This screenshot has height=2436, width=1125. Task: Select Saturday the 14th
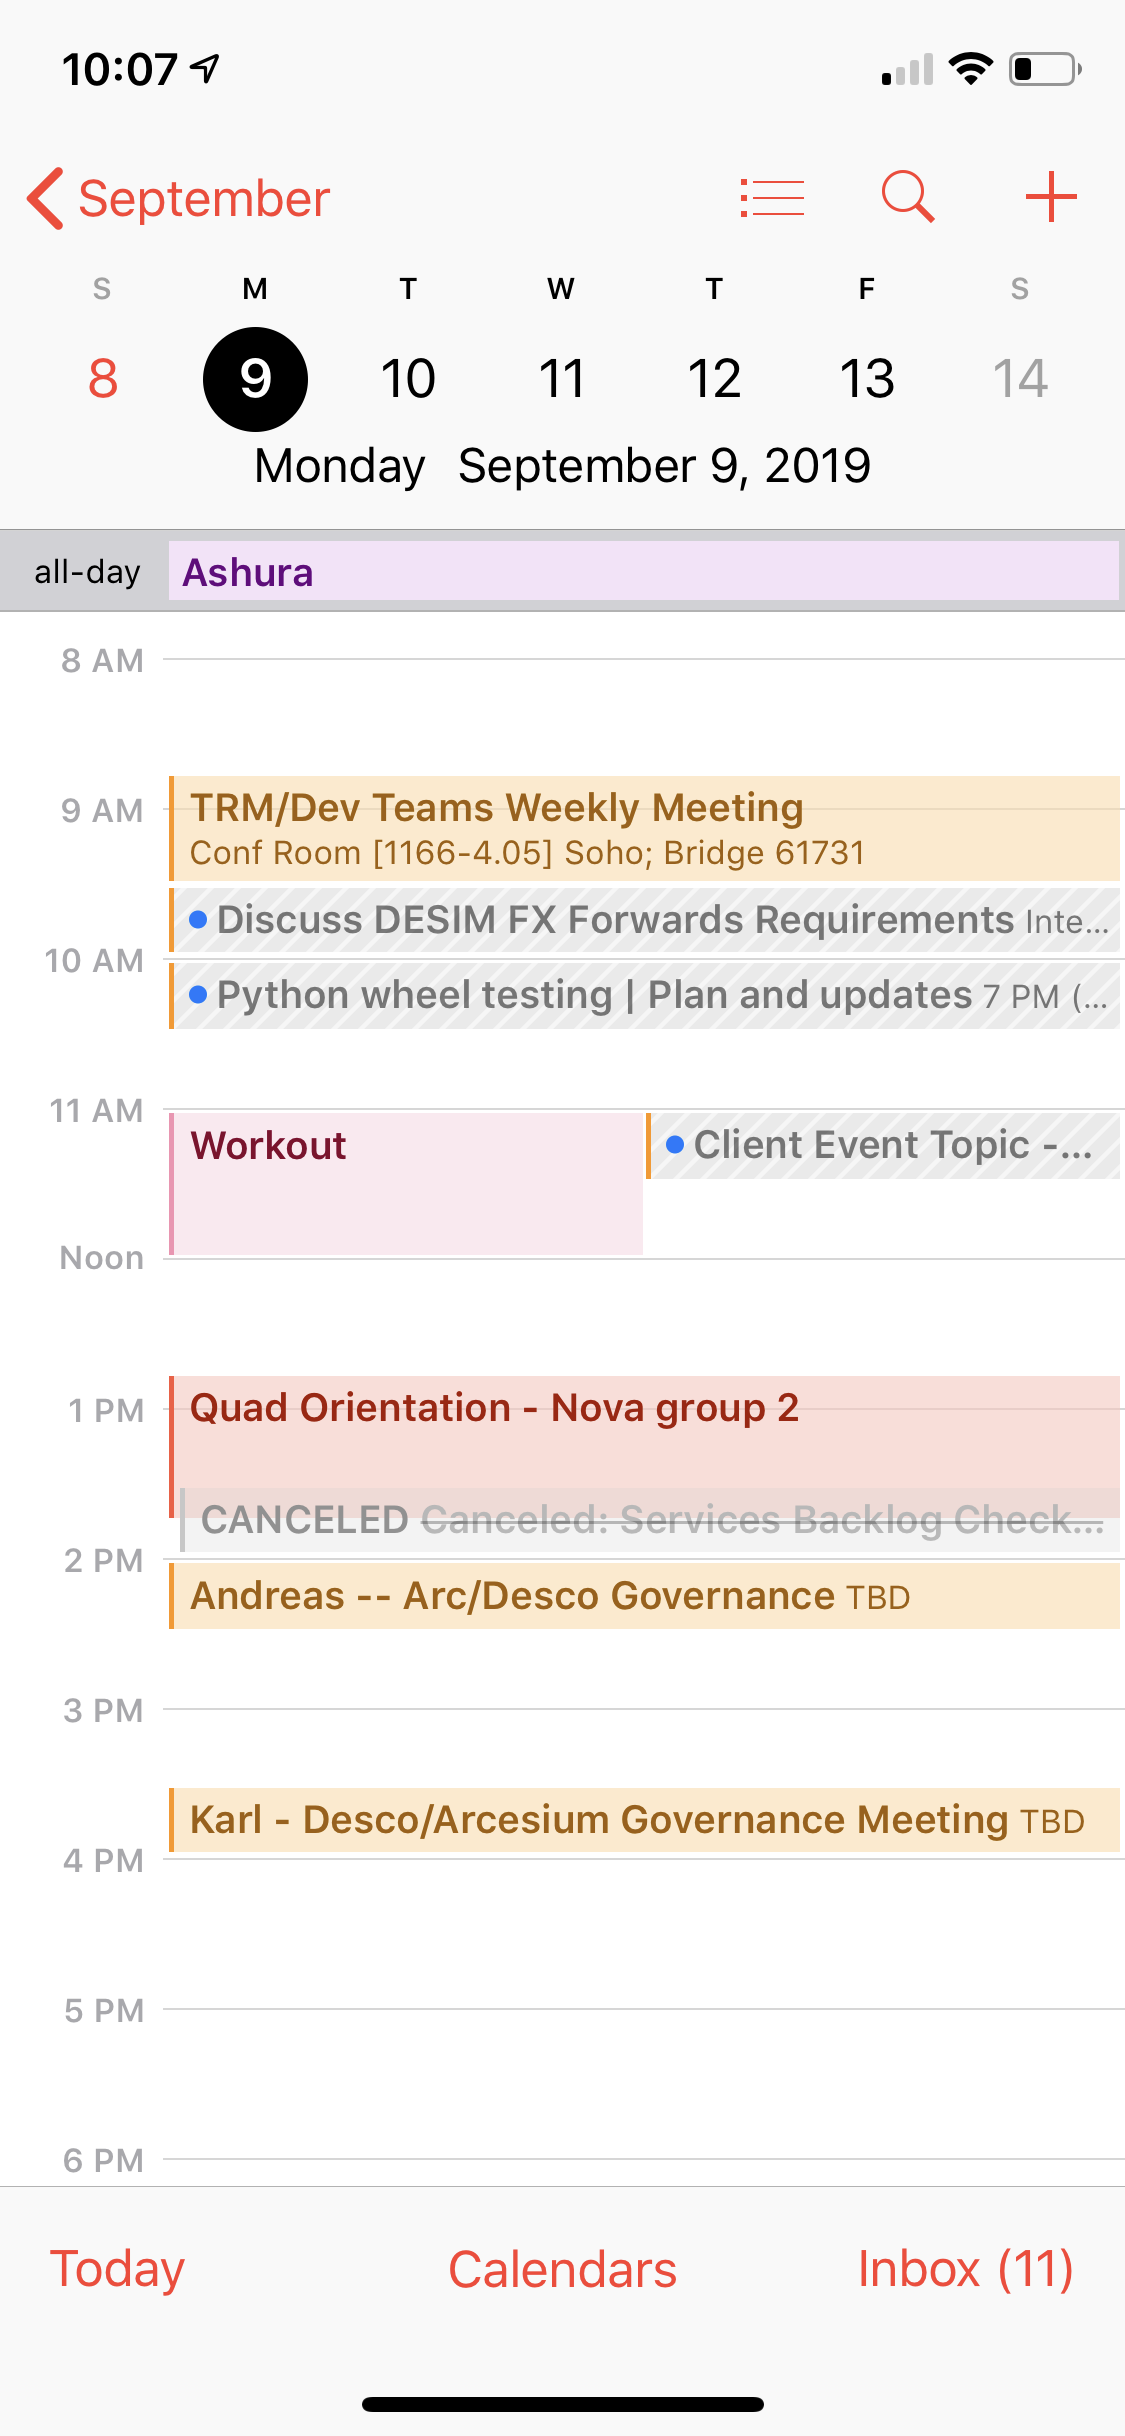click(1019, 379)
